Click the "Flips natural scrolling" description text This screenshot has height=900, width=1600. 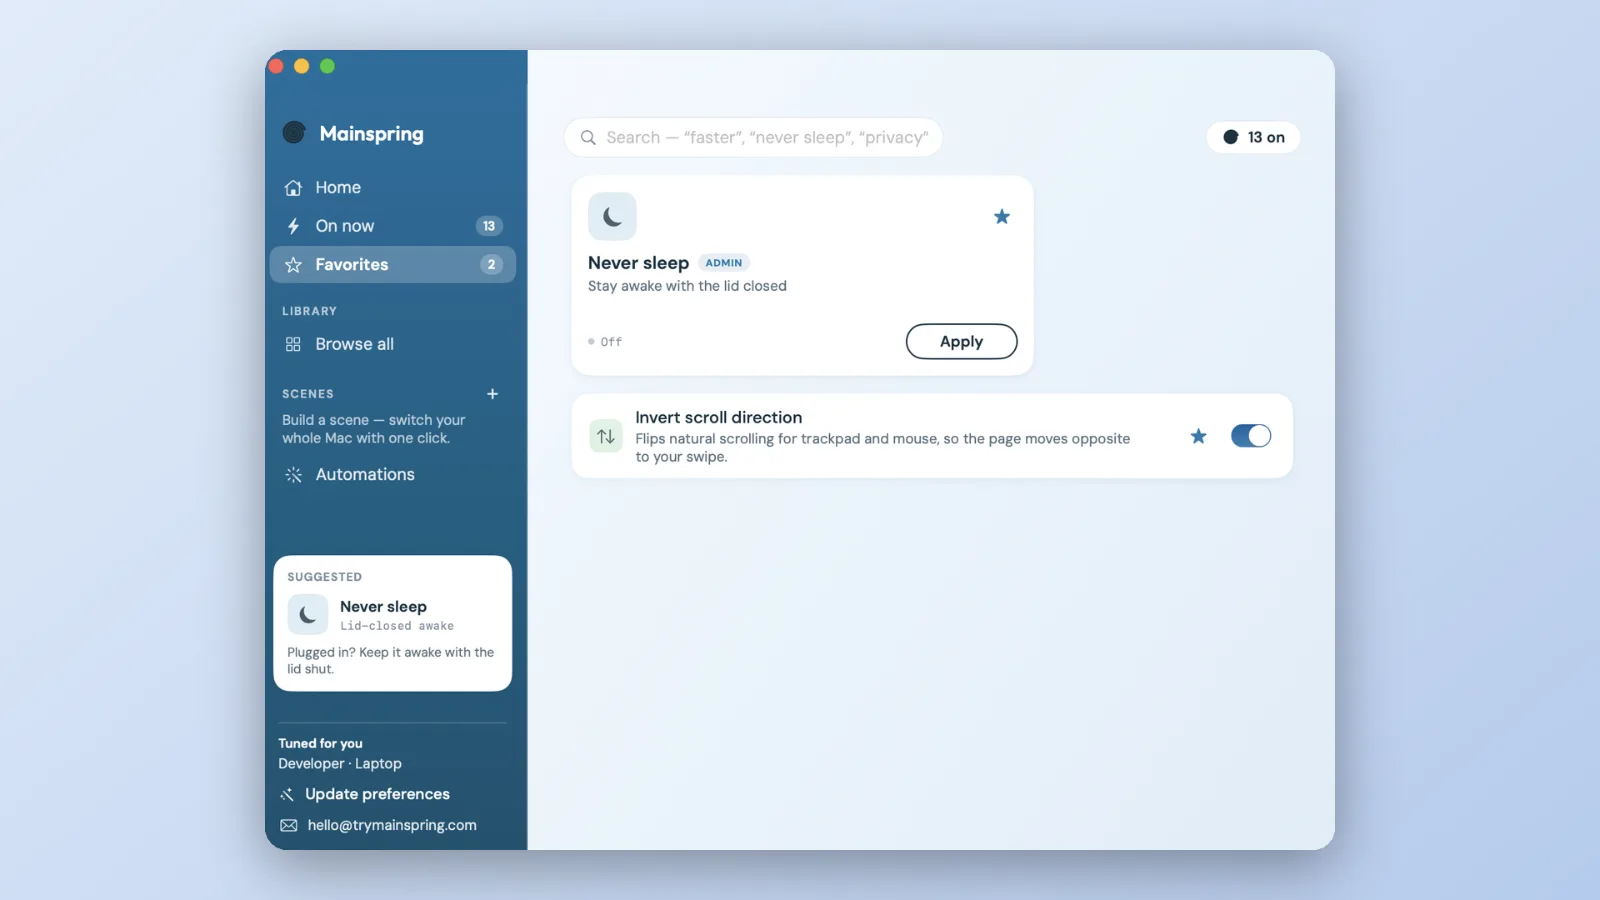(x=883, y=448)
